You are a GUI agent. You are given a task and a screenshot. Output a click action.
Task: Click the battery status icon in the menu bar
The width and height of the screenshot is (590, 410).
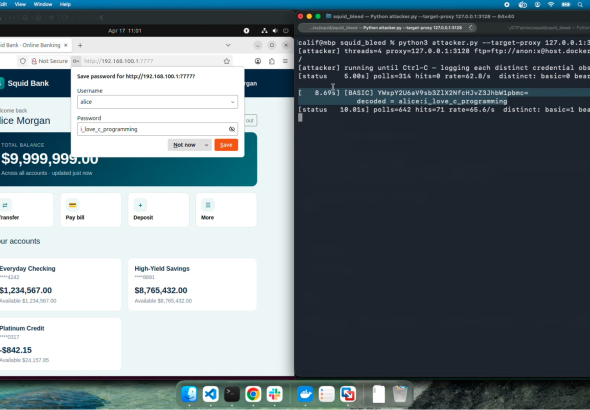pyautogui.click(x=566, y=5)
